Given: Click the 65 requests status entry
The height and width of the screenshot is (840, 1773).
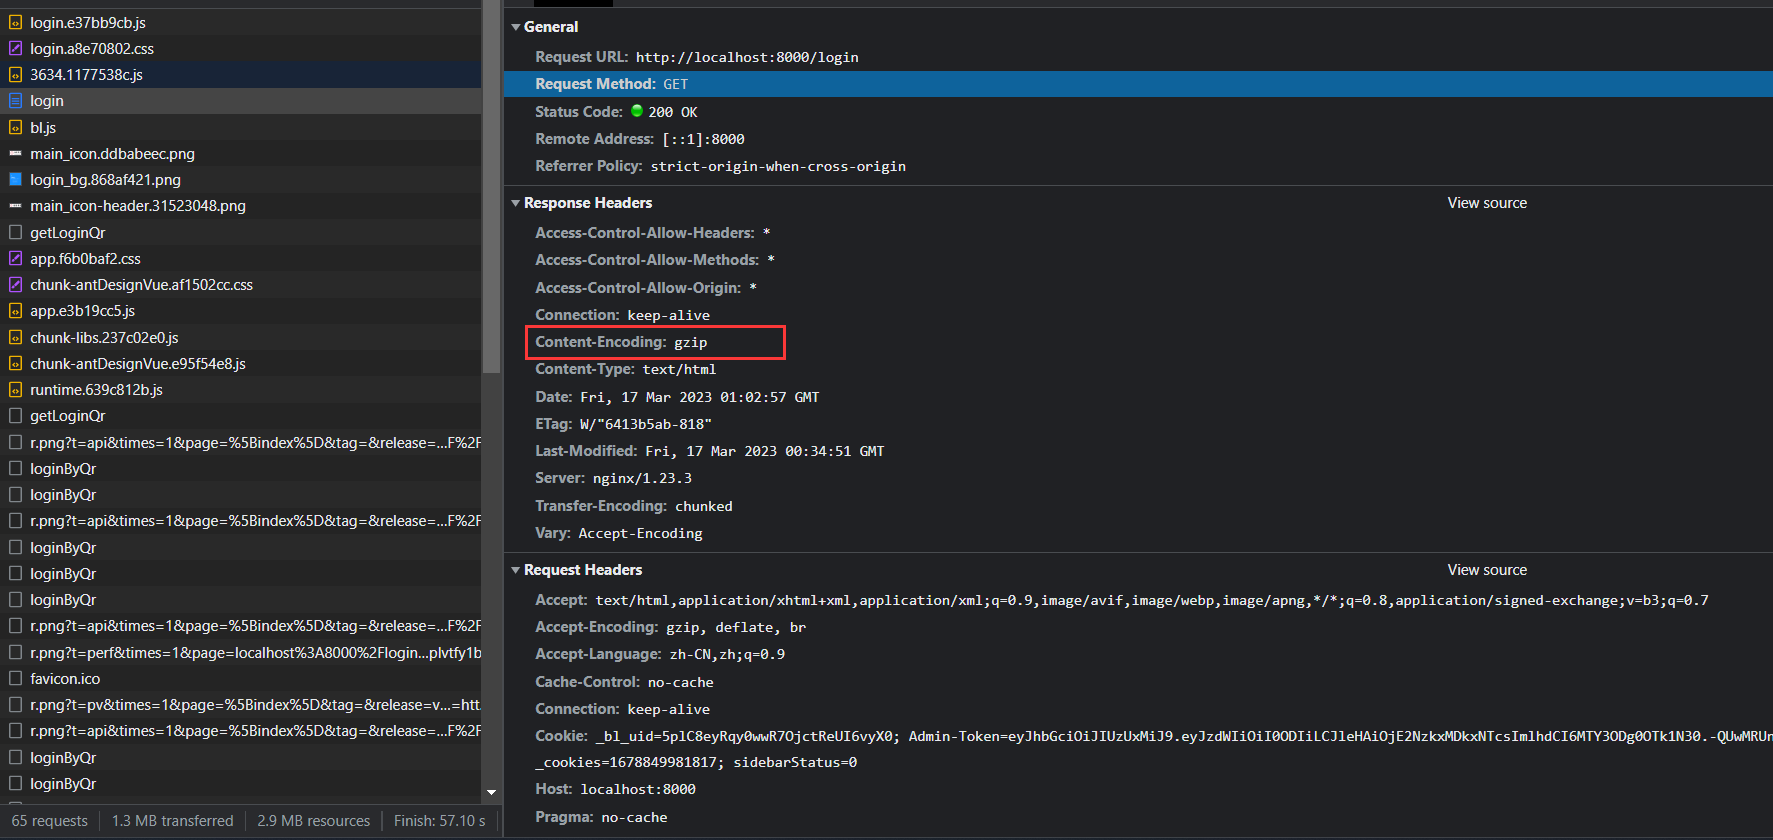Looking at the screenshot, I should [50, 821].
